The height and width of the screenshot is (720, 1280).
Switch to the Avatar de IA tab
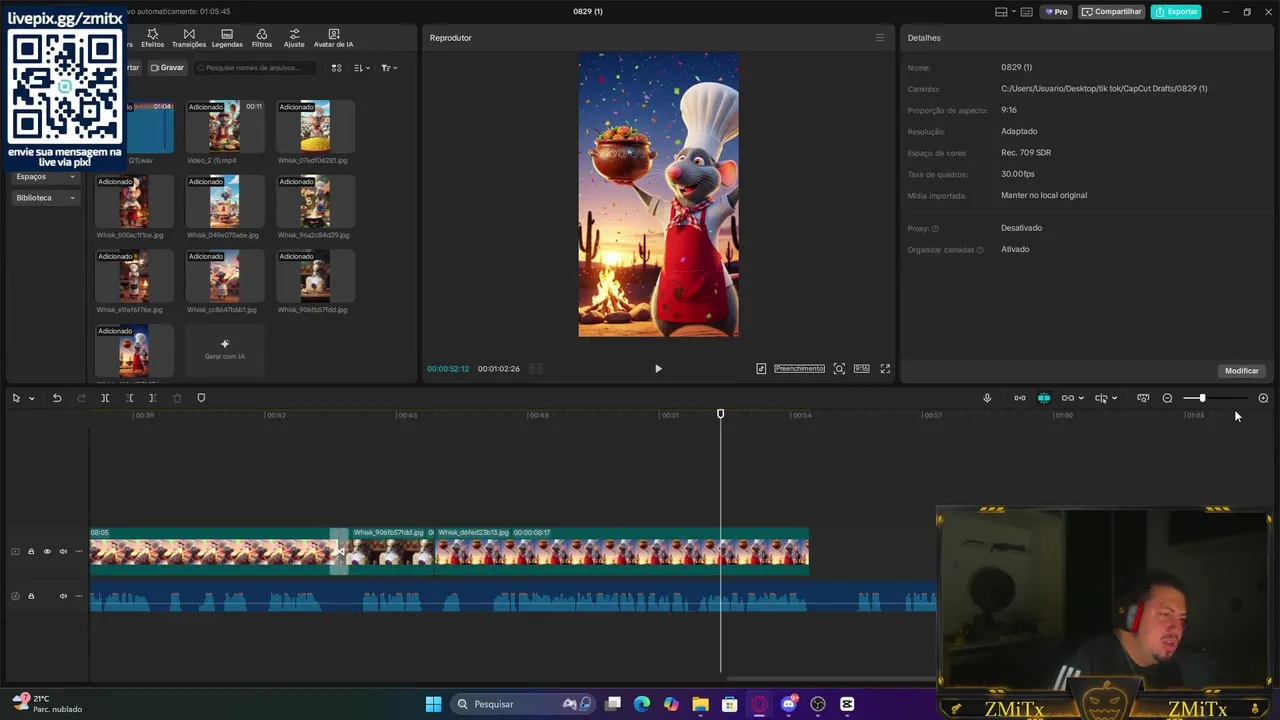tap(333, 38)
